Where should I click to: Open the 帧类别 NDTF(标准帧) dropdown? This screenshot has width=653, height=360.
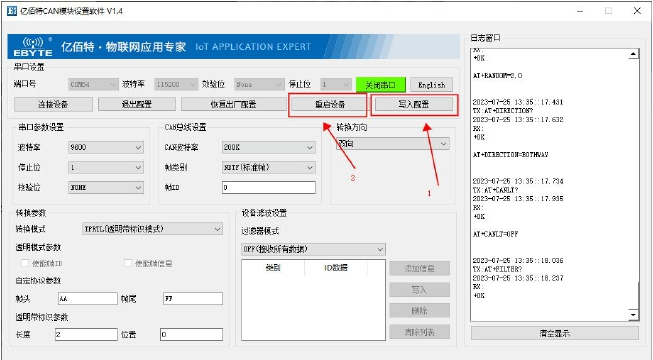pos(269,168)
